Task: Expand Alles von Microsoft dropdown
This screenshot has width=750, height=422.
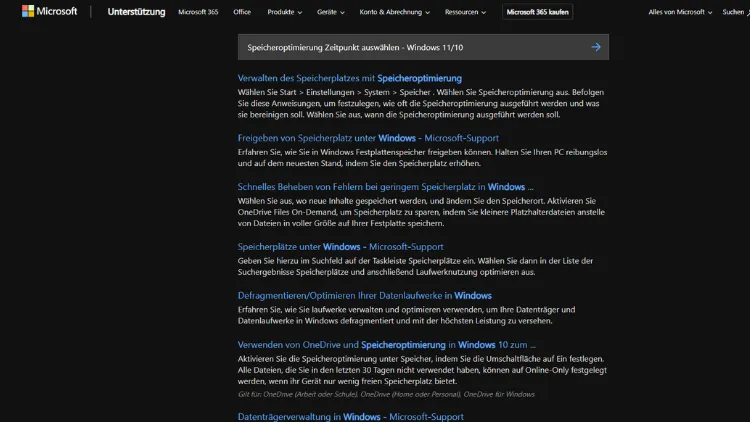Action: pos(680,12)
